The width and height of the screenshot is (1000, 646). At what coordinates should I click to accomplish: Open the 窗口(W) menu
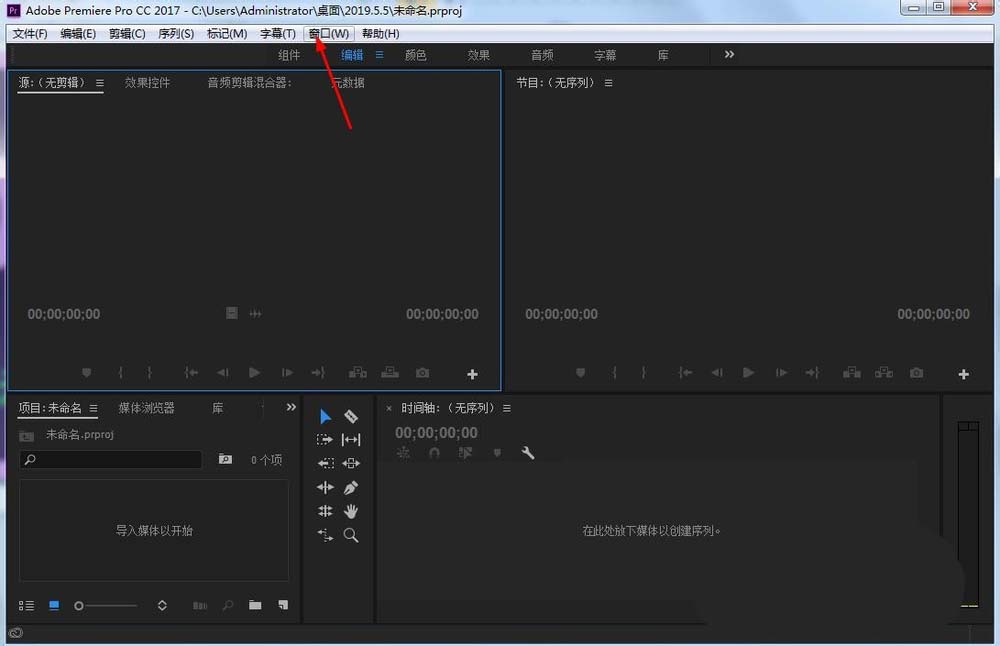[x=329, y=33]
